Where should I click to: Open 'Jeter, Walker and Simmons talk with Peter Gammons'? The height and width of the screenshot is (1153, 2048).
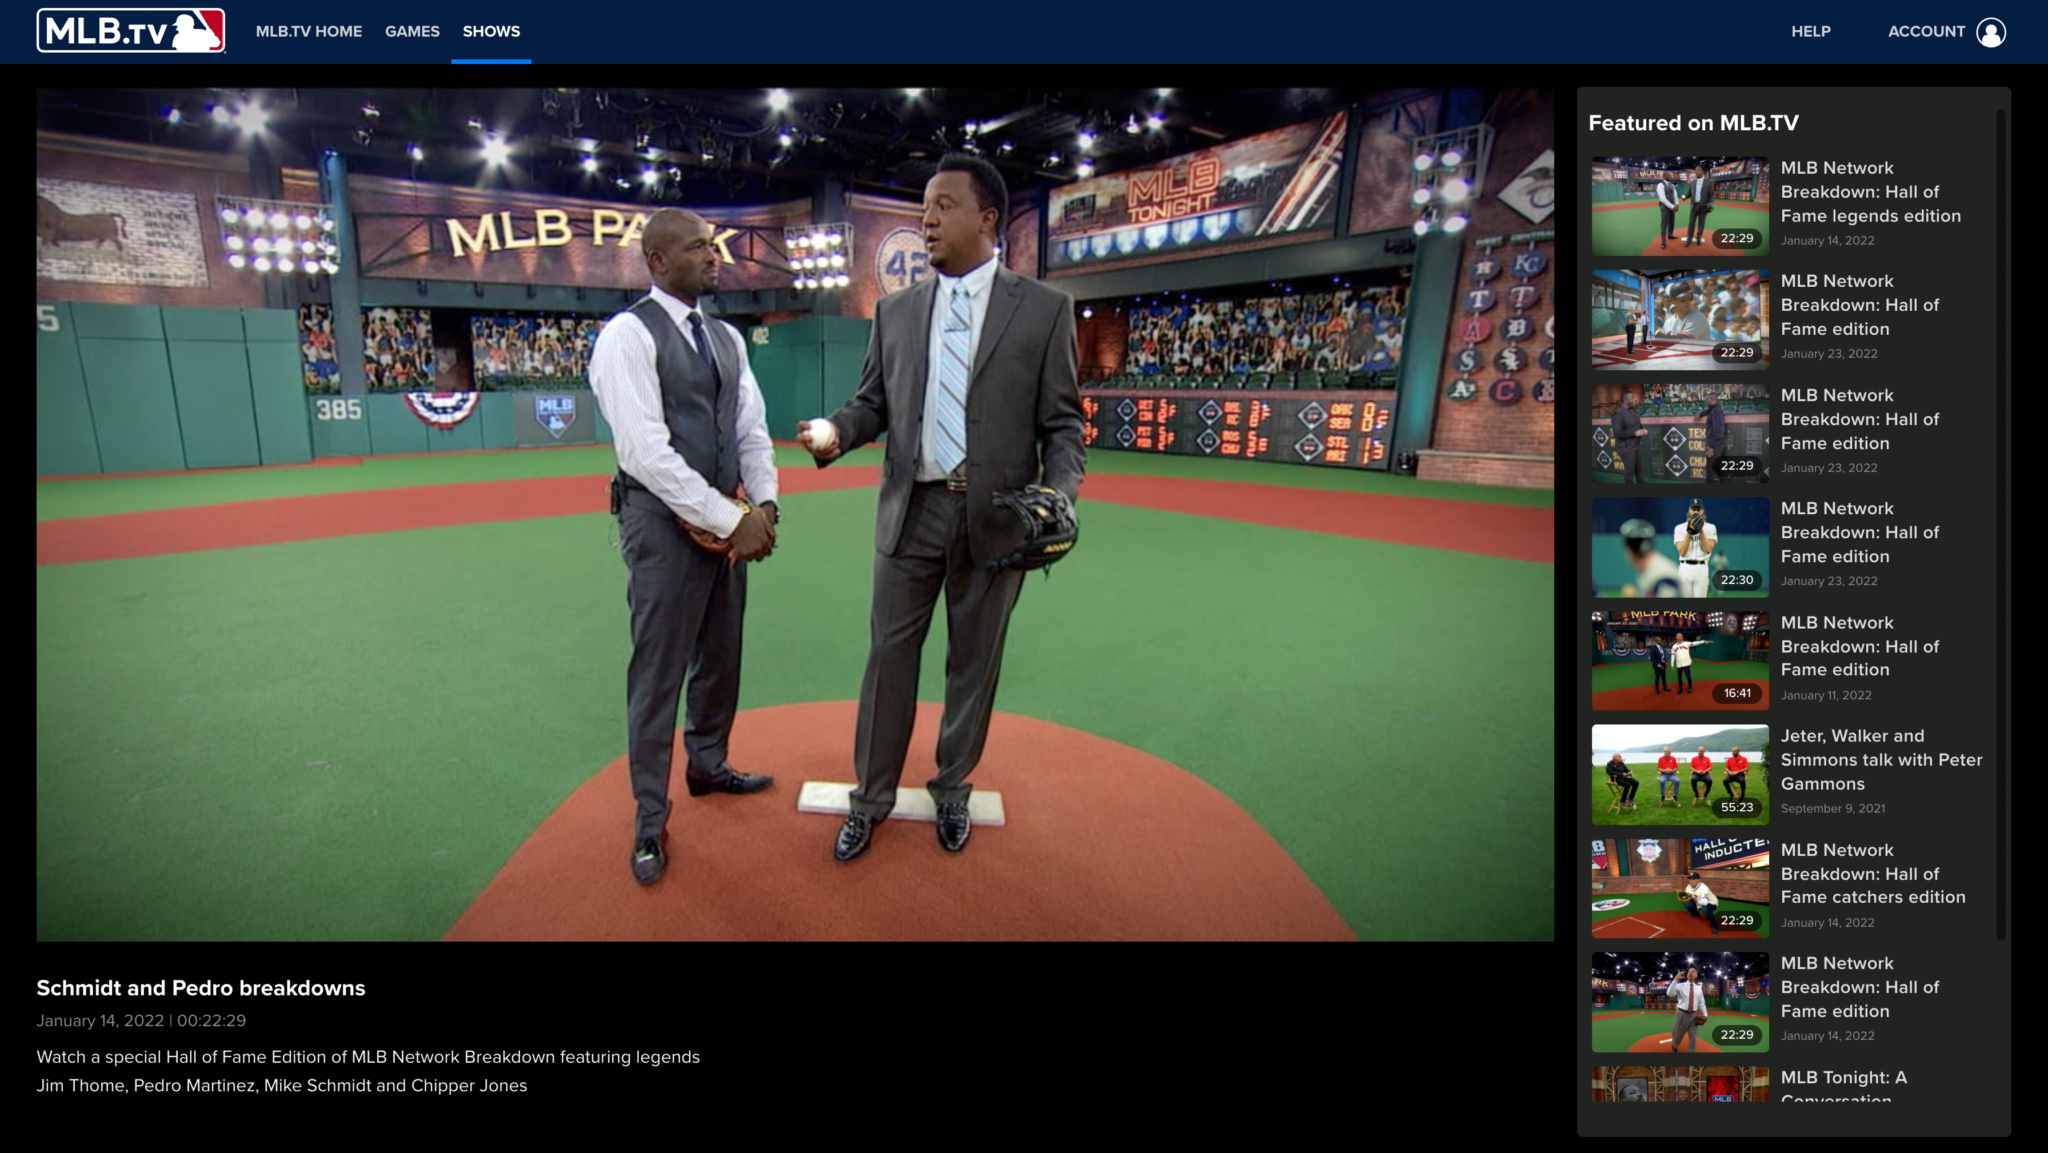tap(1882, 760)
